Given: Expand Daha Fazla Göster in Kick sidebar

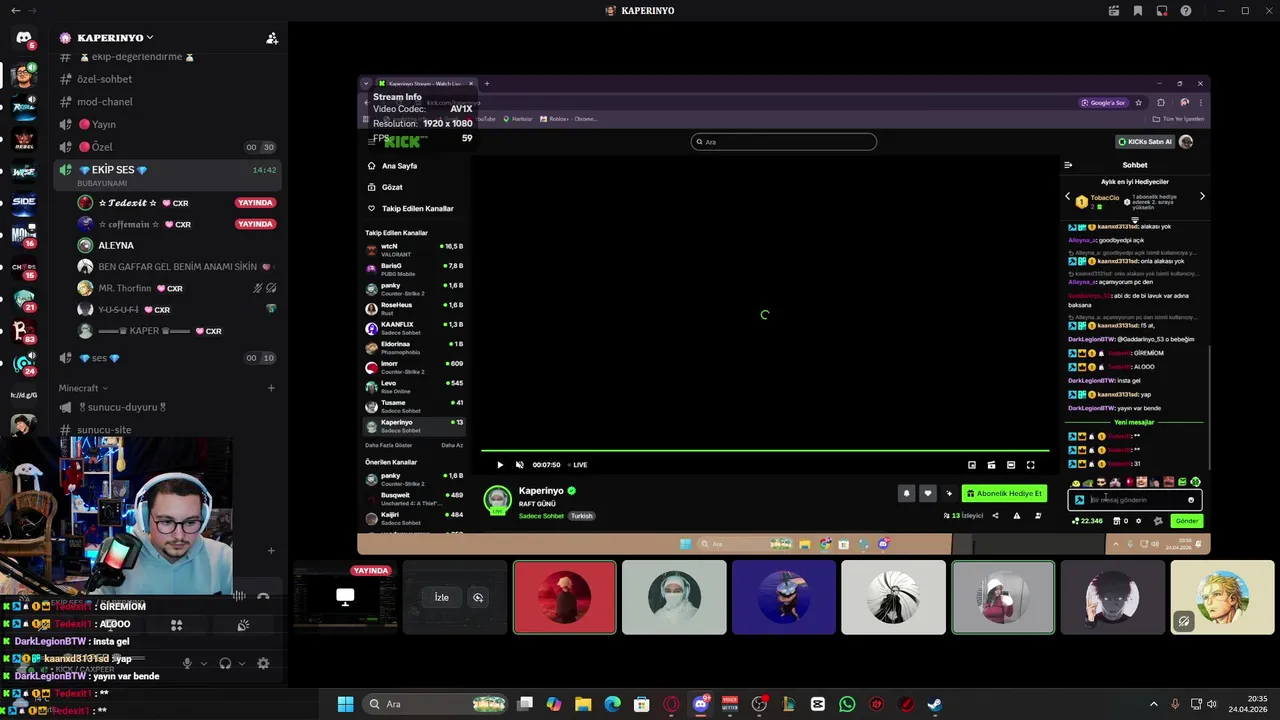Looking at the screenshot, I should click(388, 445).
